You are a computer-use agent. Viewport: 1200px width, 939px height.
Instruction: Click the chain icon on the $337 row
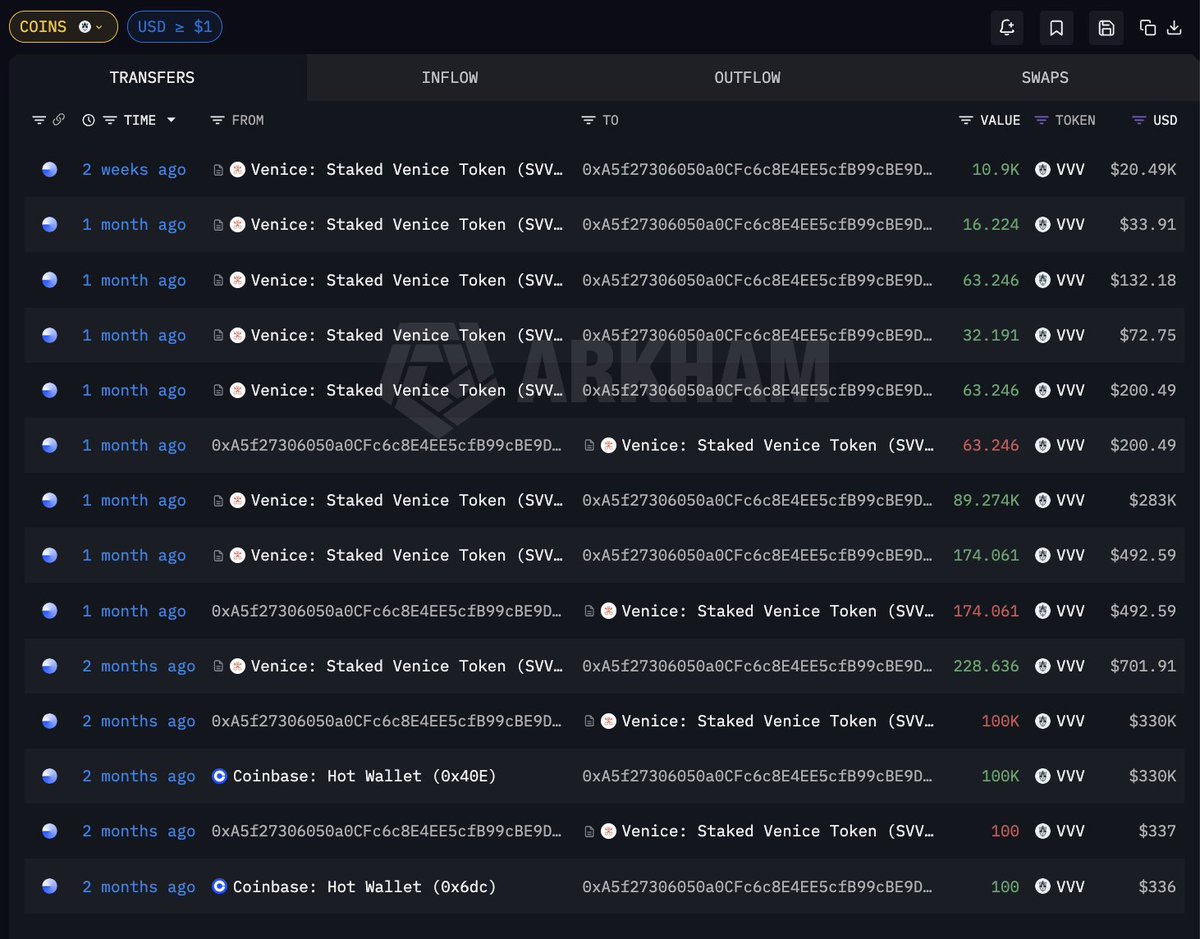[x=49, y=831]
